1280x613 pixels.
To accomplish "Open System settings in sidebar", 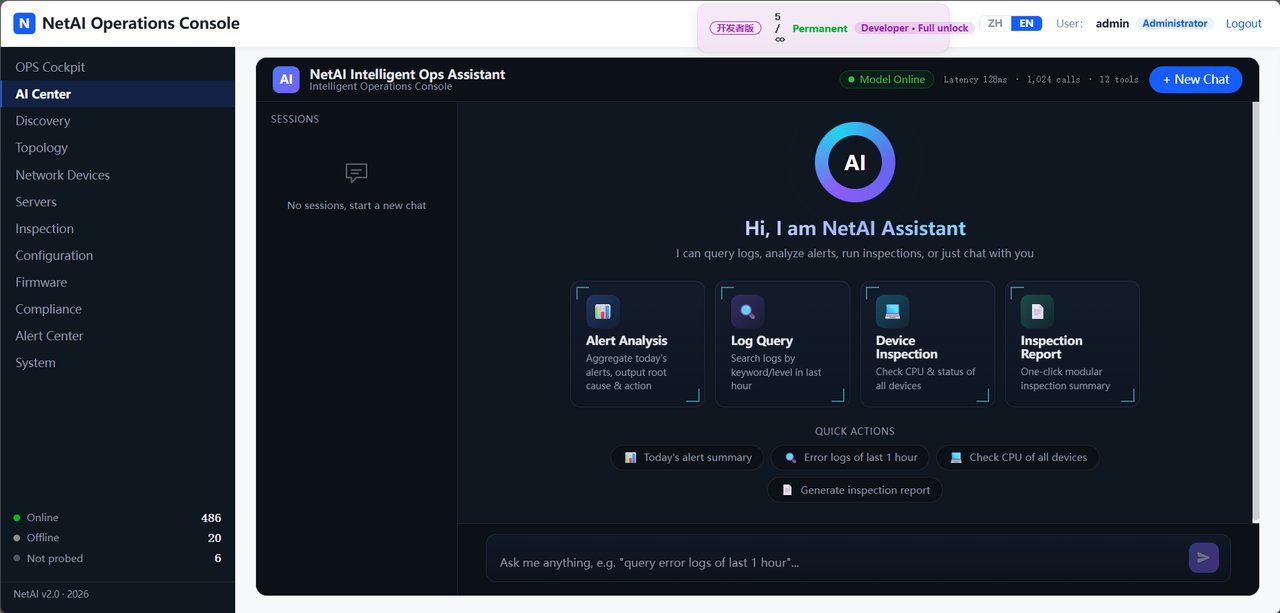I will coord(118,363).
